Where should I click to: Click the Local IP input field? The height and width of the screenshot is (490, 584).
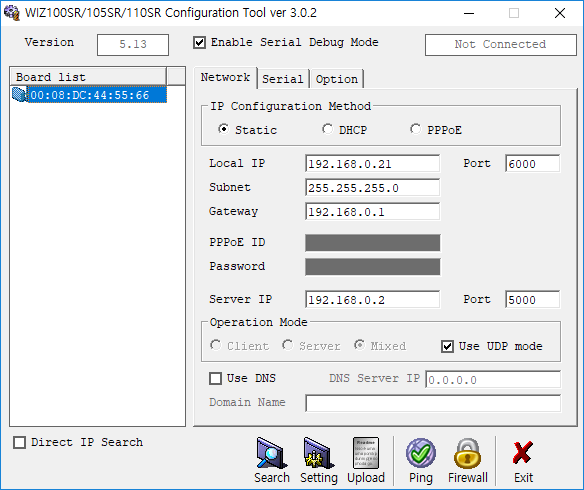tap(372, 164)
